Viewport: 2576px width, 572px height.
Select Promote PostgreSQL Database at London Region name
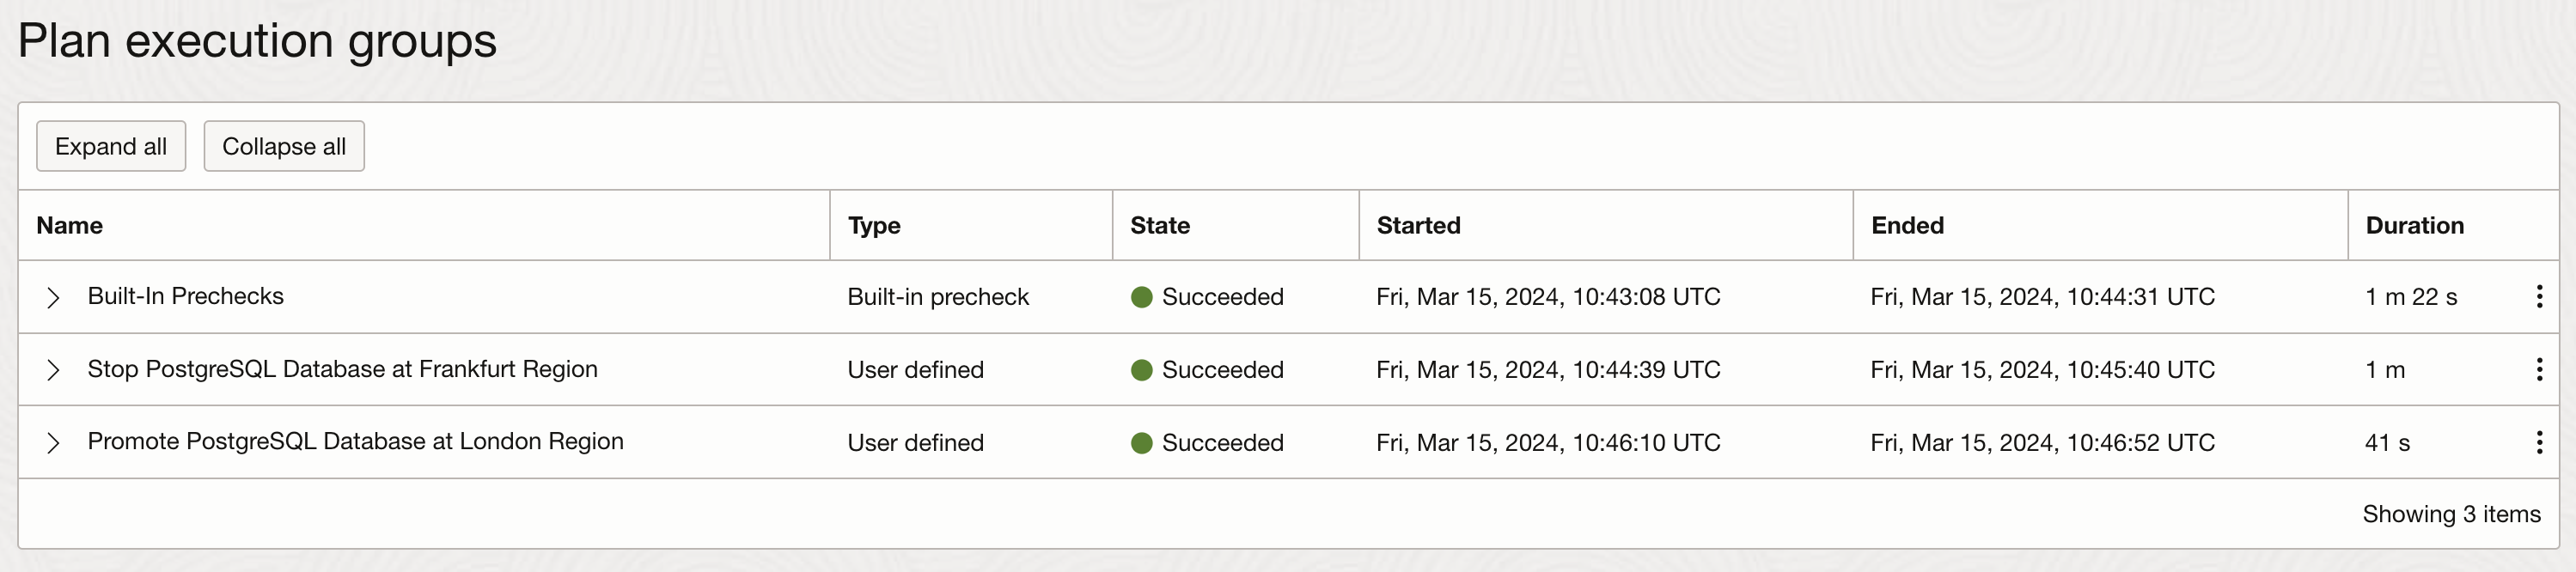355,441
